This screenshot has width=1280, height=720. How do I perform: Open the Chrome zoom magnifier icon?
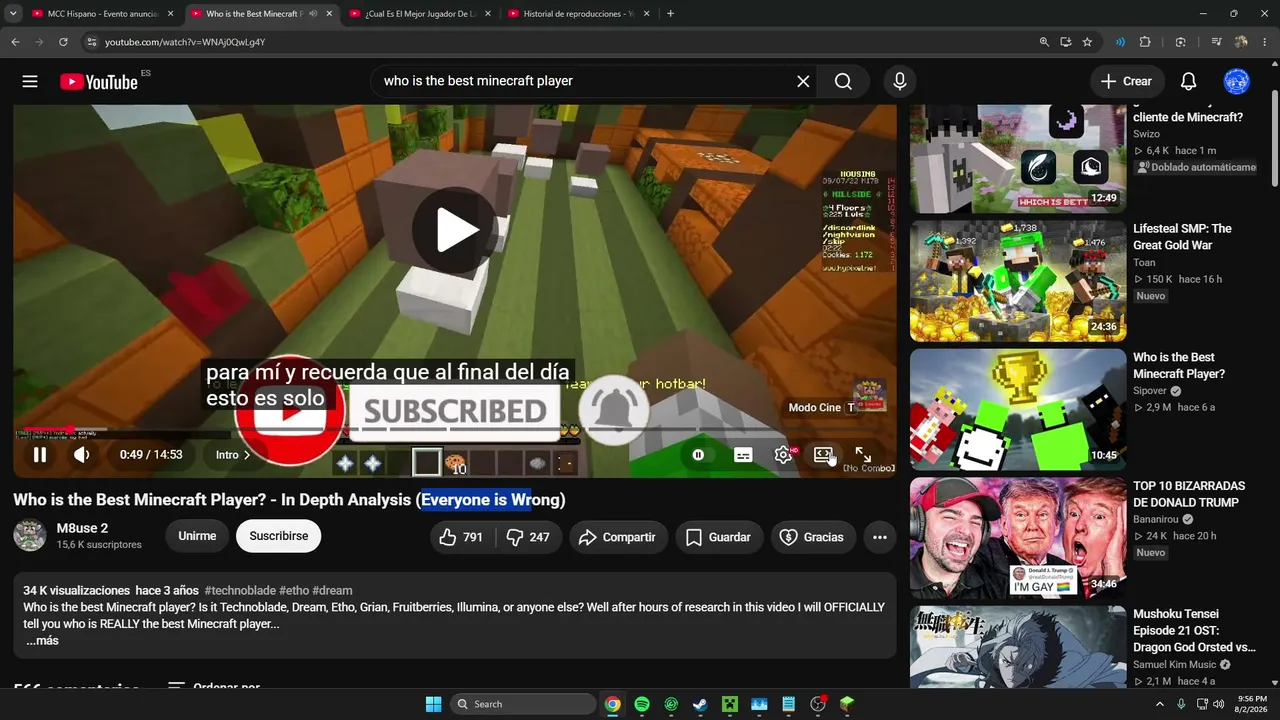point(1044,42)
